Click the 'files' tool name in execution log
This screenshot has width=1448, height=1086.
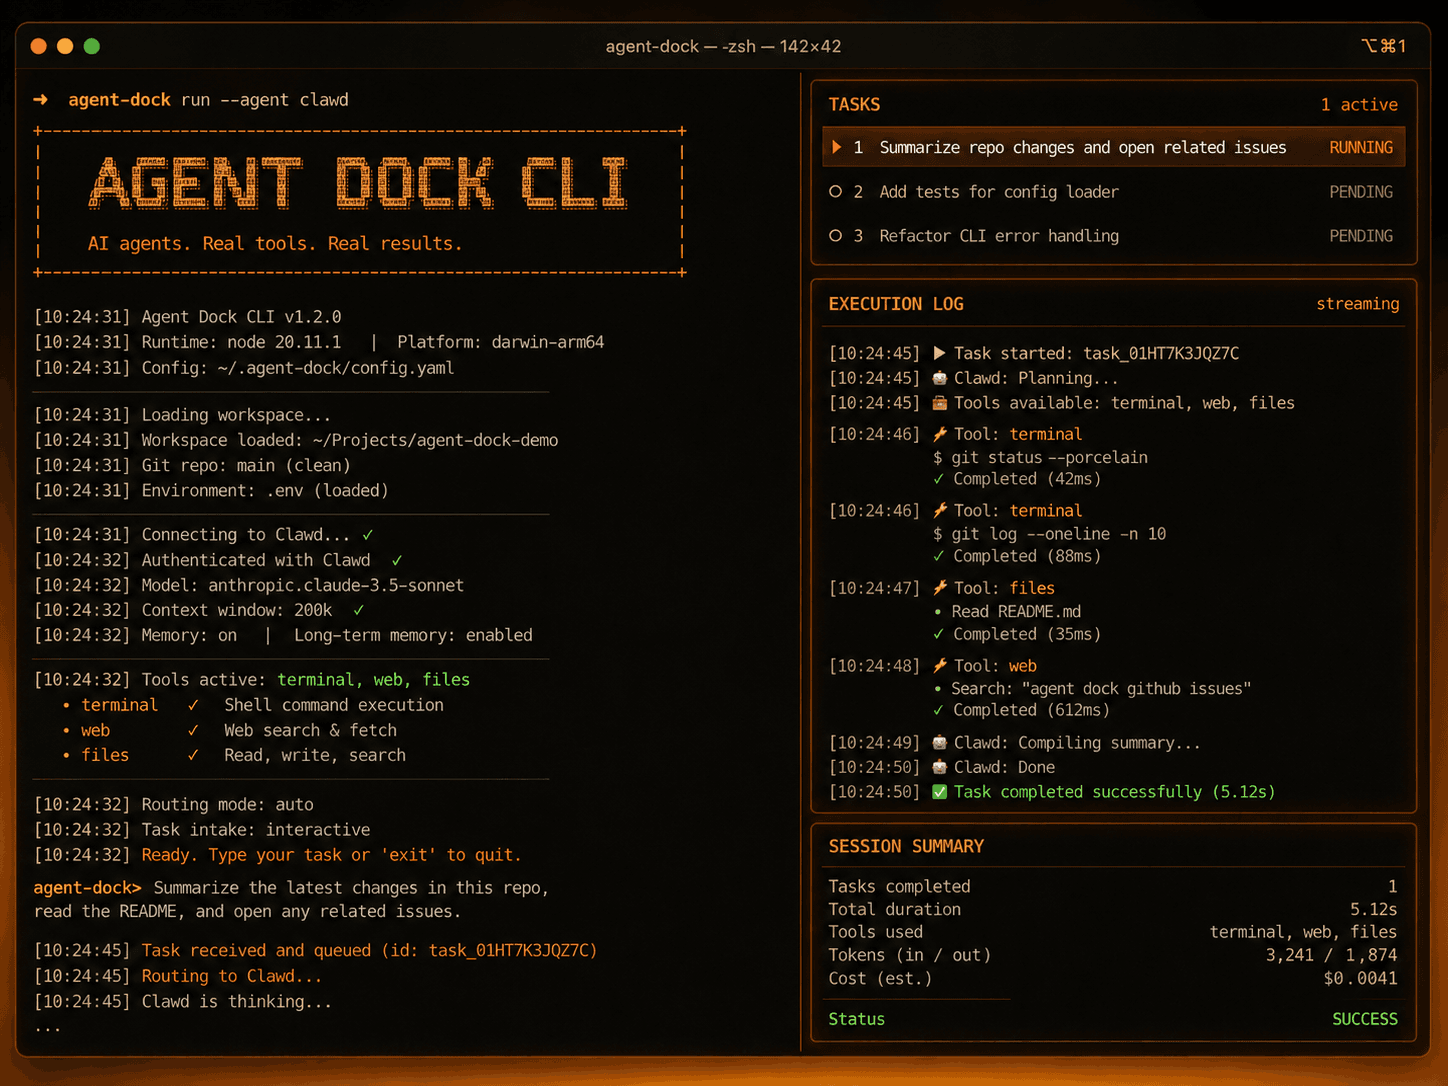[x=1032, y=588]
